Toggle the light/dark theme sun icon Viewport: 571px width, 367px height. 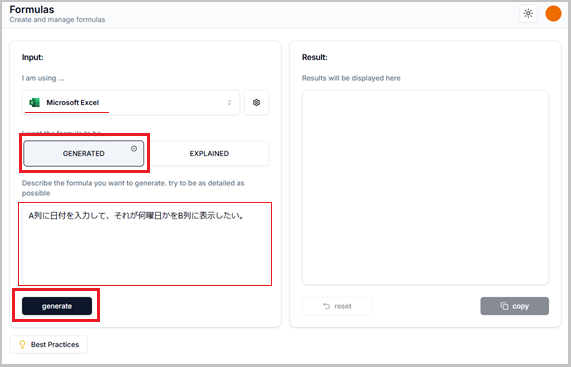click(528, 14)
